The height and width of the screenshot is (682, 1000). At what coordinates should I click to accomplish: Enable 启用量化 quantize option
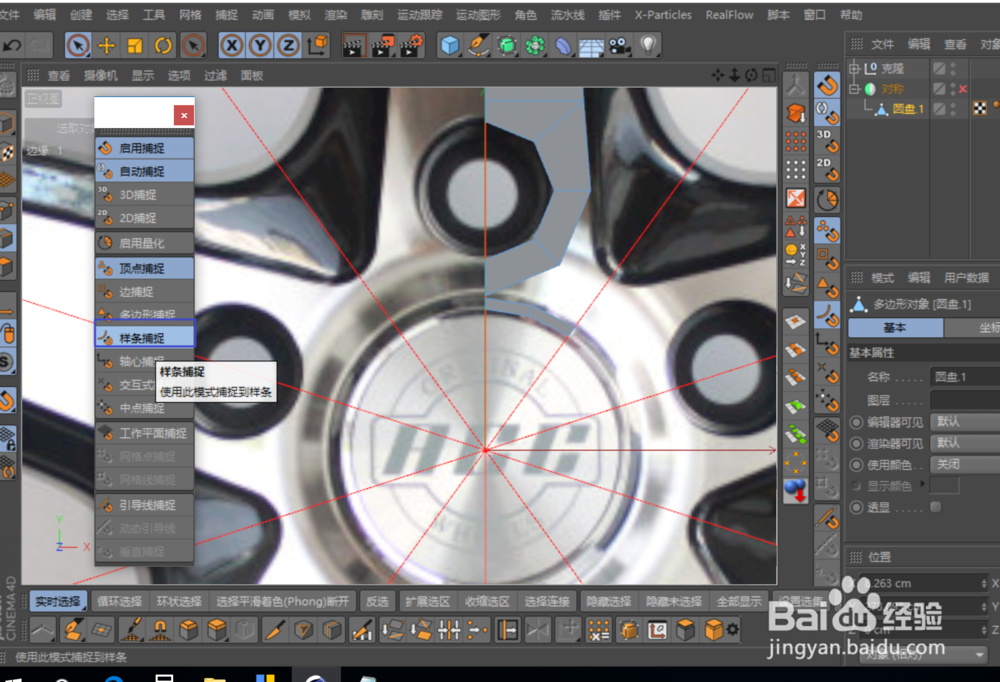pyautogui.click(x=145, y=243)
